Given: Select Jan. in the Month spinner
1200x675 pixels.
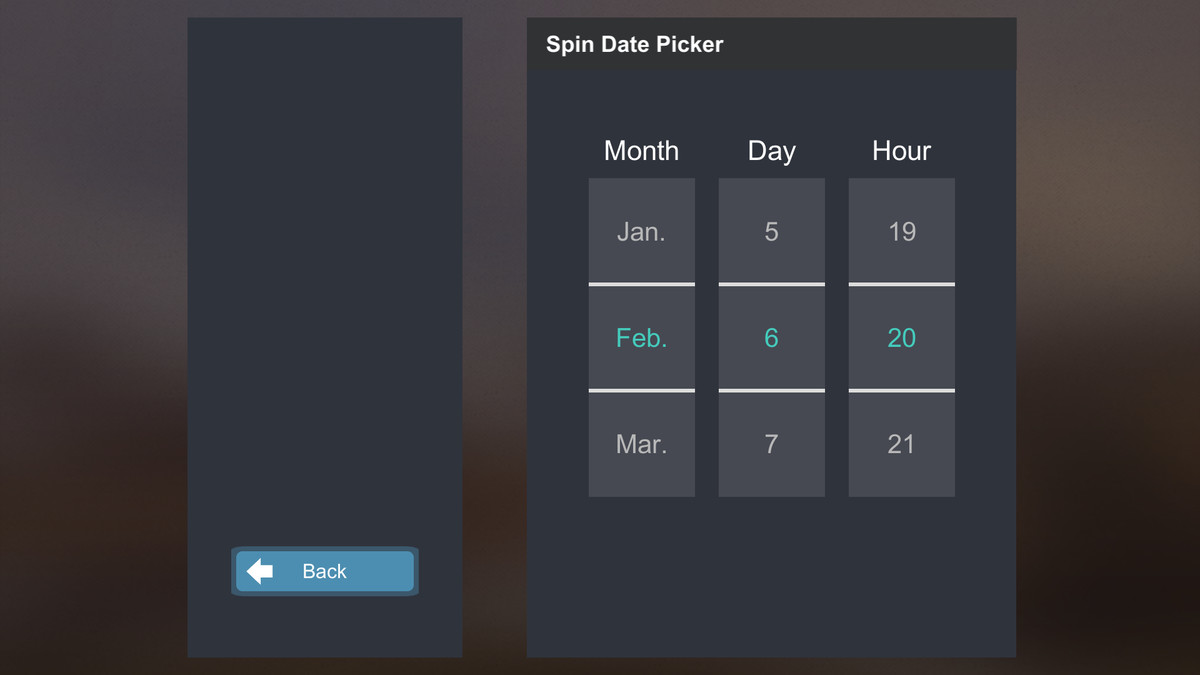Looking at the screenshot, I should coord(641,231).
